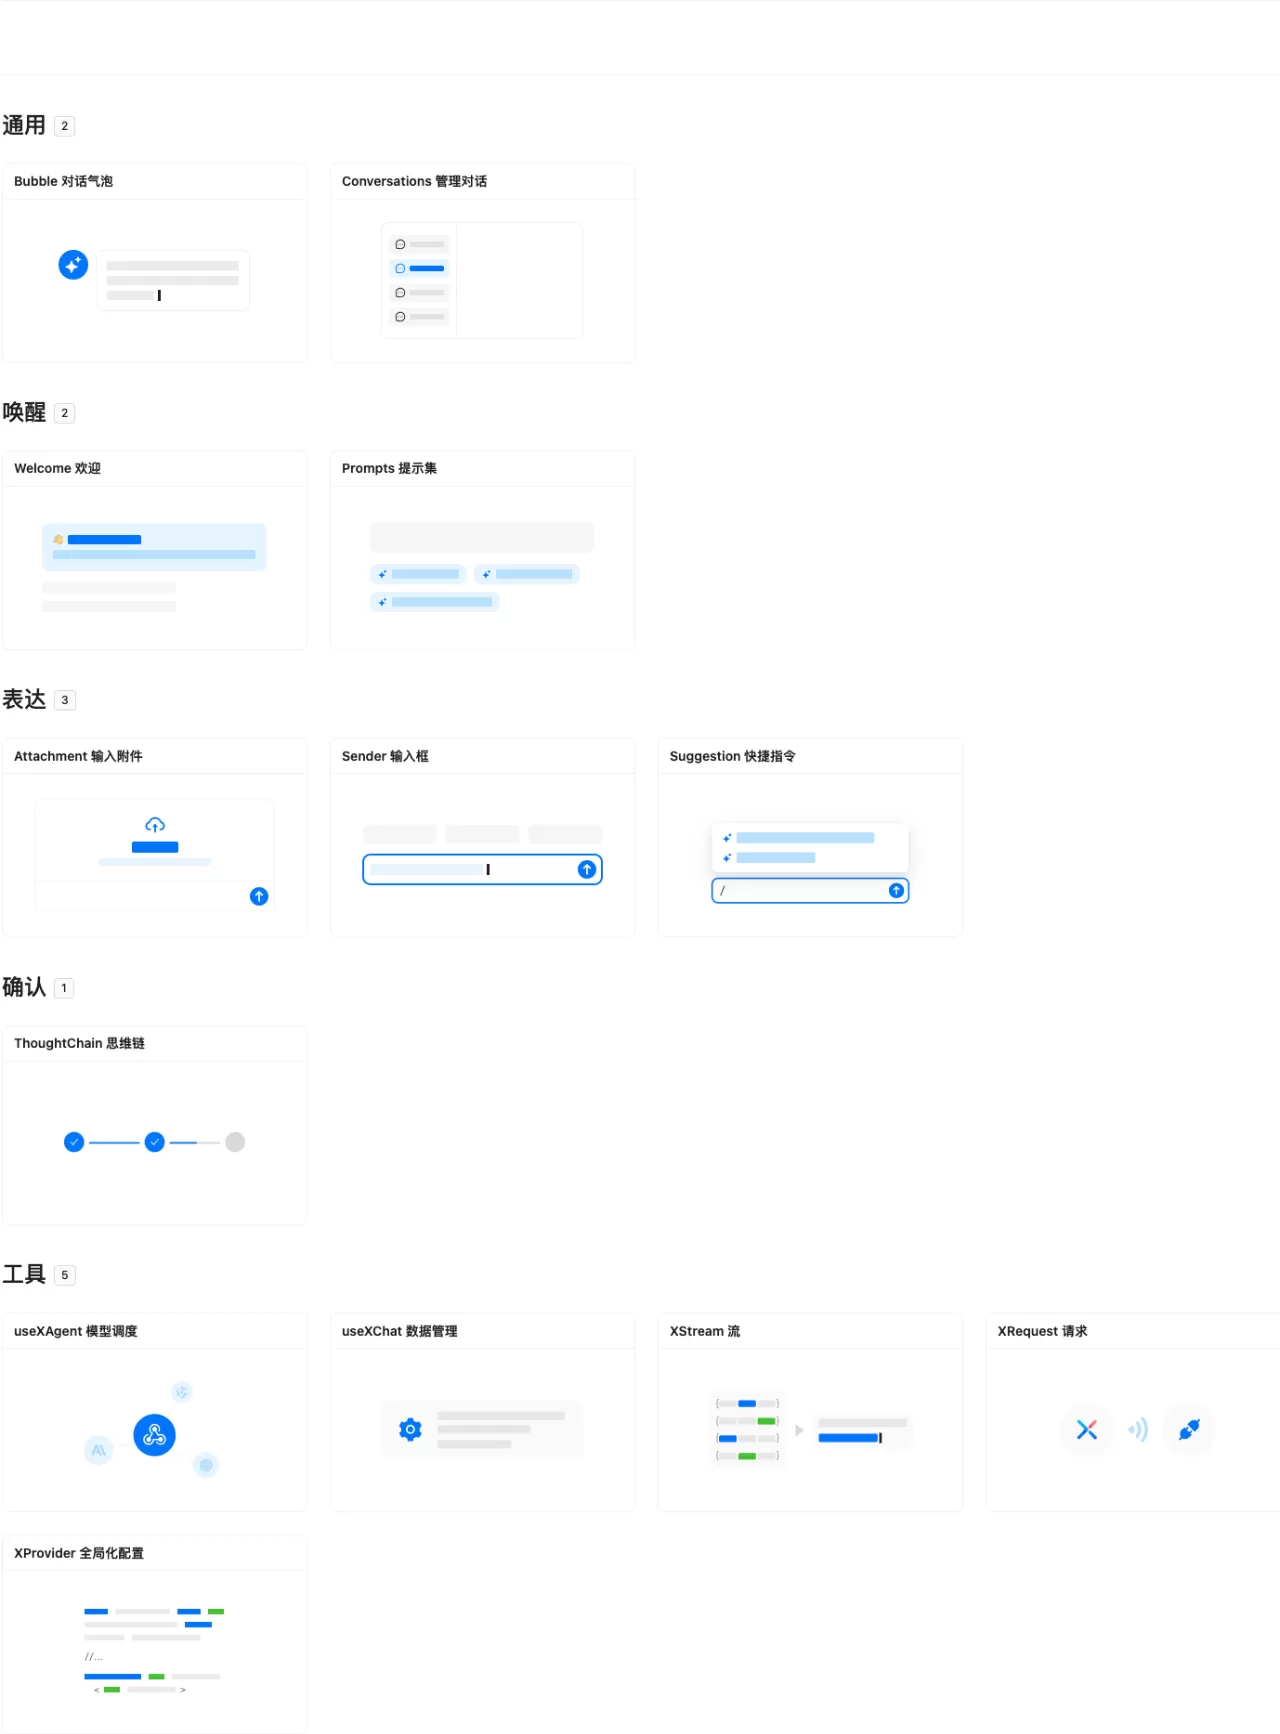Open the XStream 流 component card

coord(811,1413)
